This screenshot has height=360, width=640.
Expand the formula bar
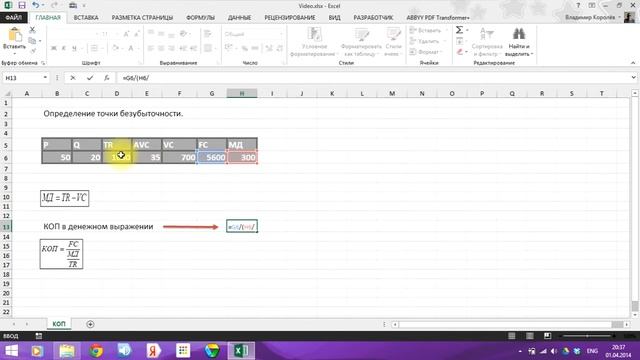pos(633,78)
